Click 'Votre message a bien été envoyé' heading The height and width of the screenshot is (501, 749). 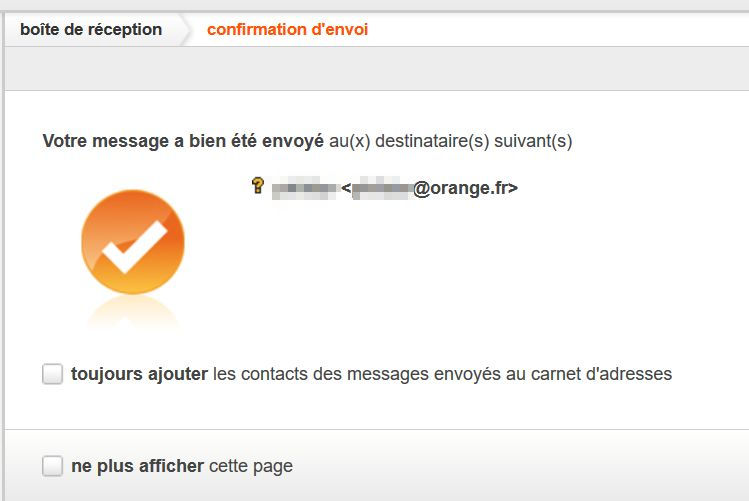click(182, 141)
